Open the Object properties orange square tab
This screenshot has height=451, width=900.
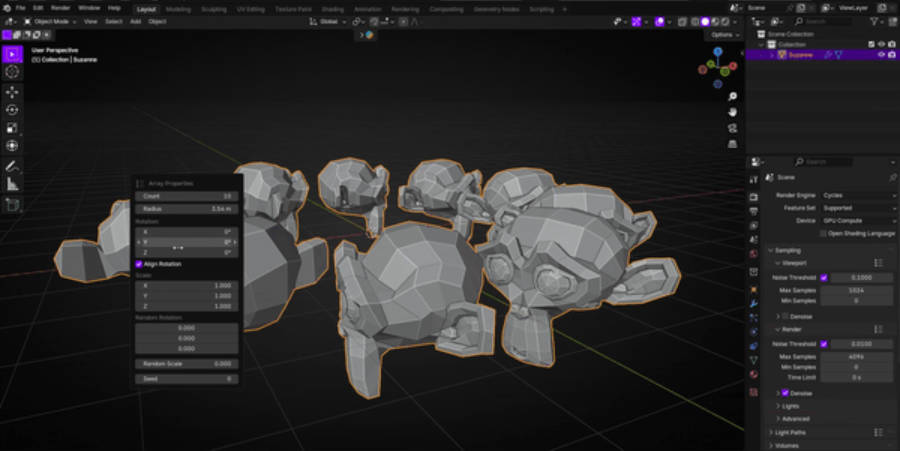tap(754, 290)
